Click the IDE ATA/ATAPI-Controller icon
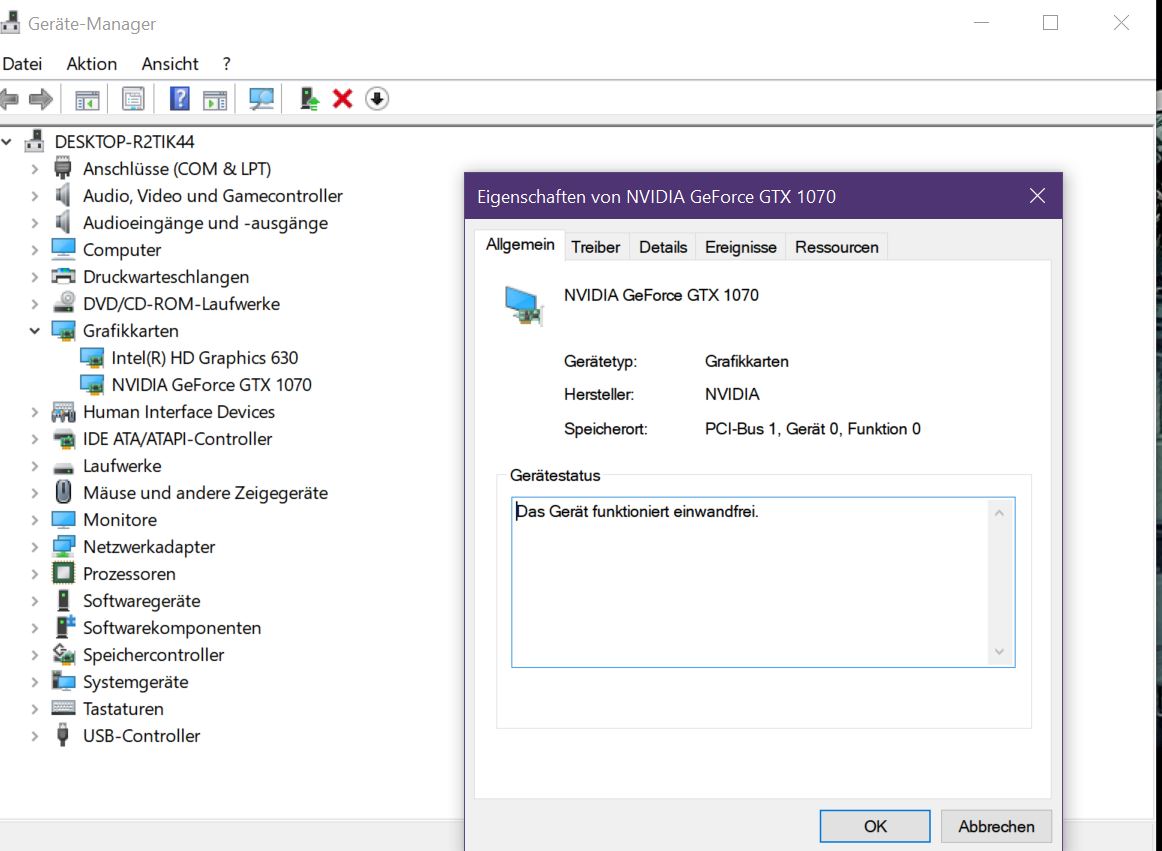Viewport: 1162px width, 851px height. tap(64, 439)
